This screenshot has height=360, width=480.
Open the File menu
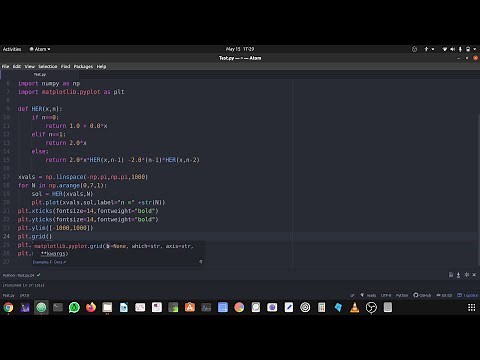tap(5, 66)
